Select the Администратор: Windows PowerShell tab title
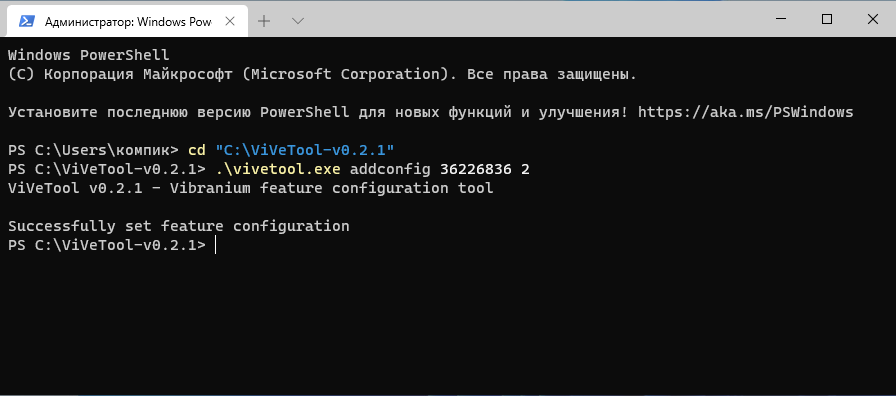Screen dimensions: 896x396 pos(128,22)
